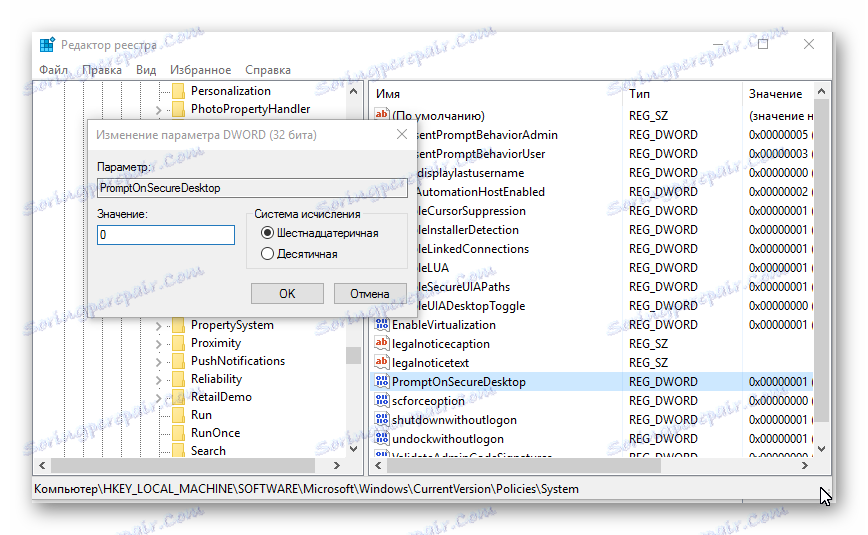The image size is (868, 535).
Task: Click the registry path in status bar
Action: click(x=306, y=489)
